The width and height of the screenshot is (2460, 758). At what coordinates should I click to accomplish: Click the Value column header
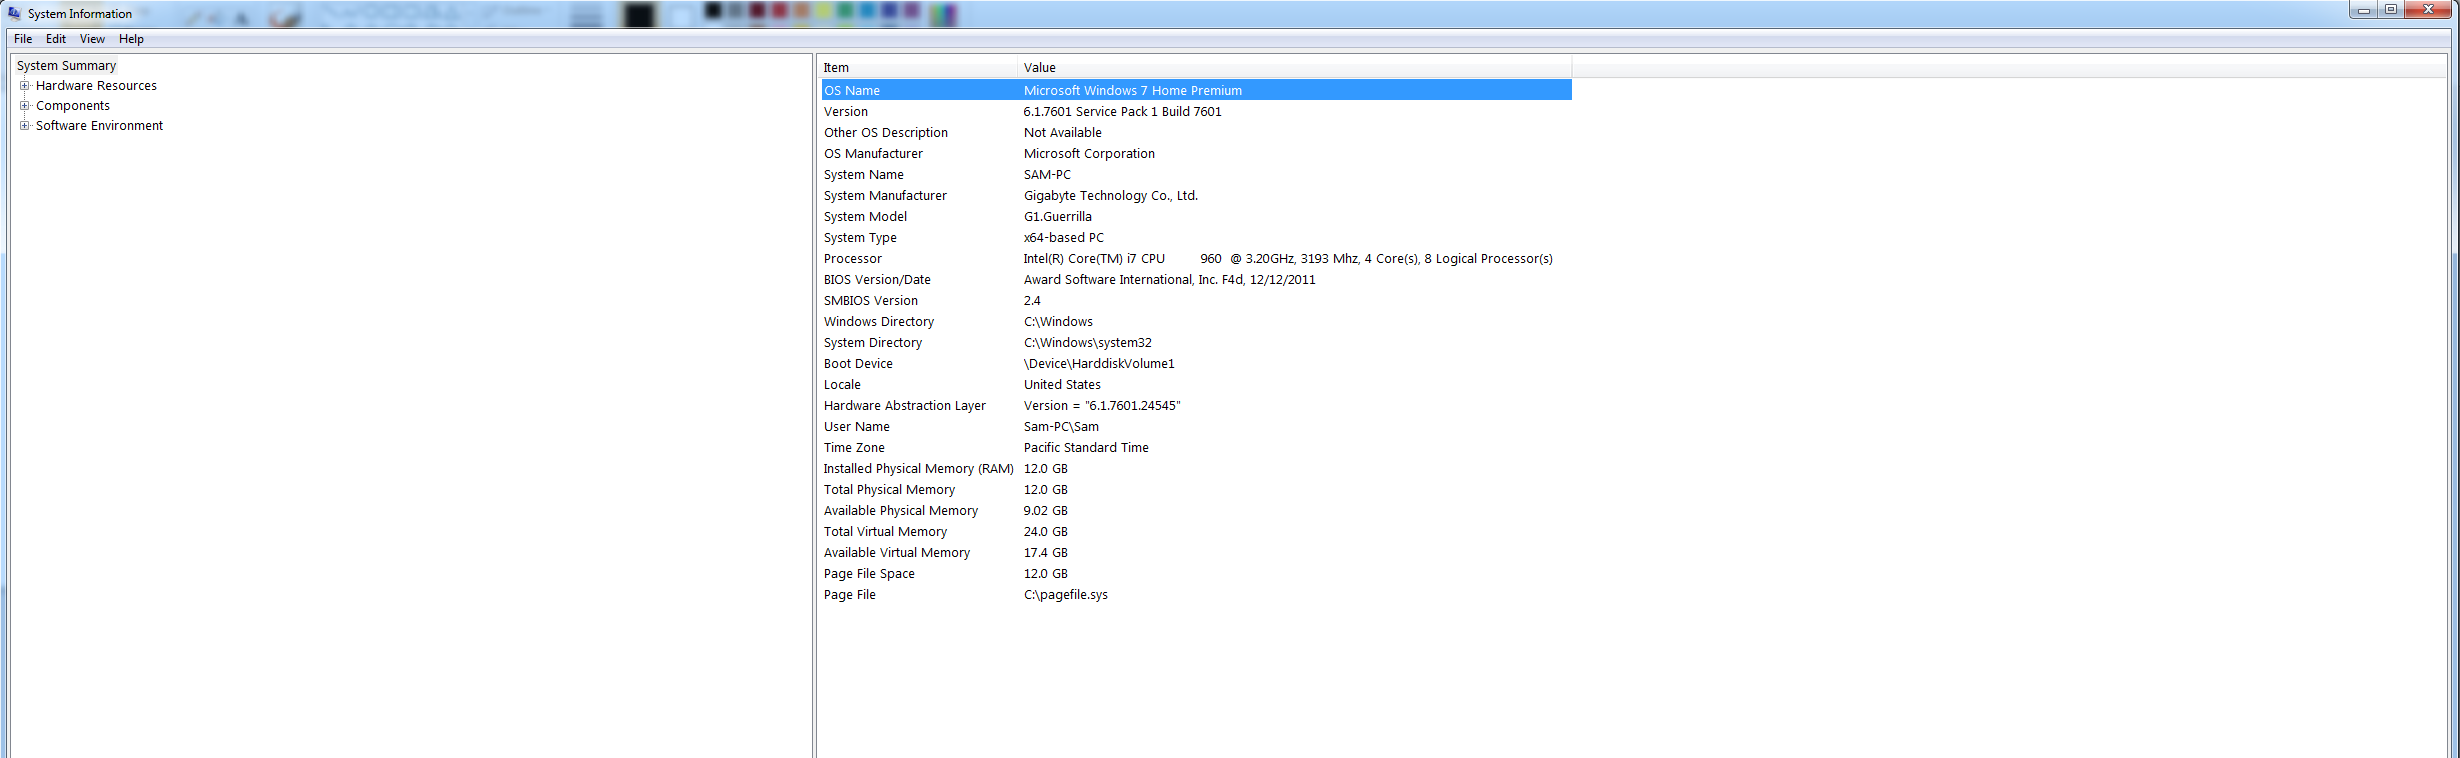pyautogui.click(x=1293, y=68)
